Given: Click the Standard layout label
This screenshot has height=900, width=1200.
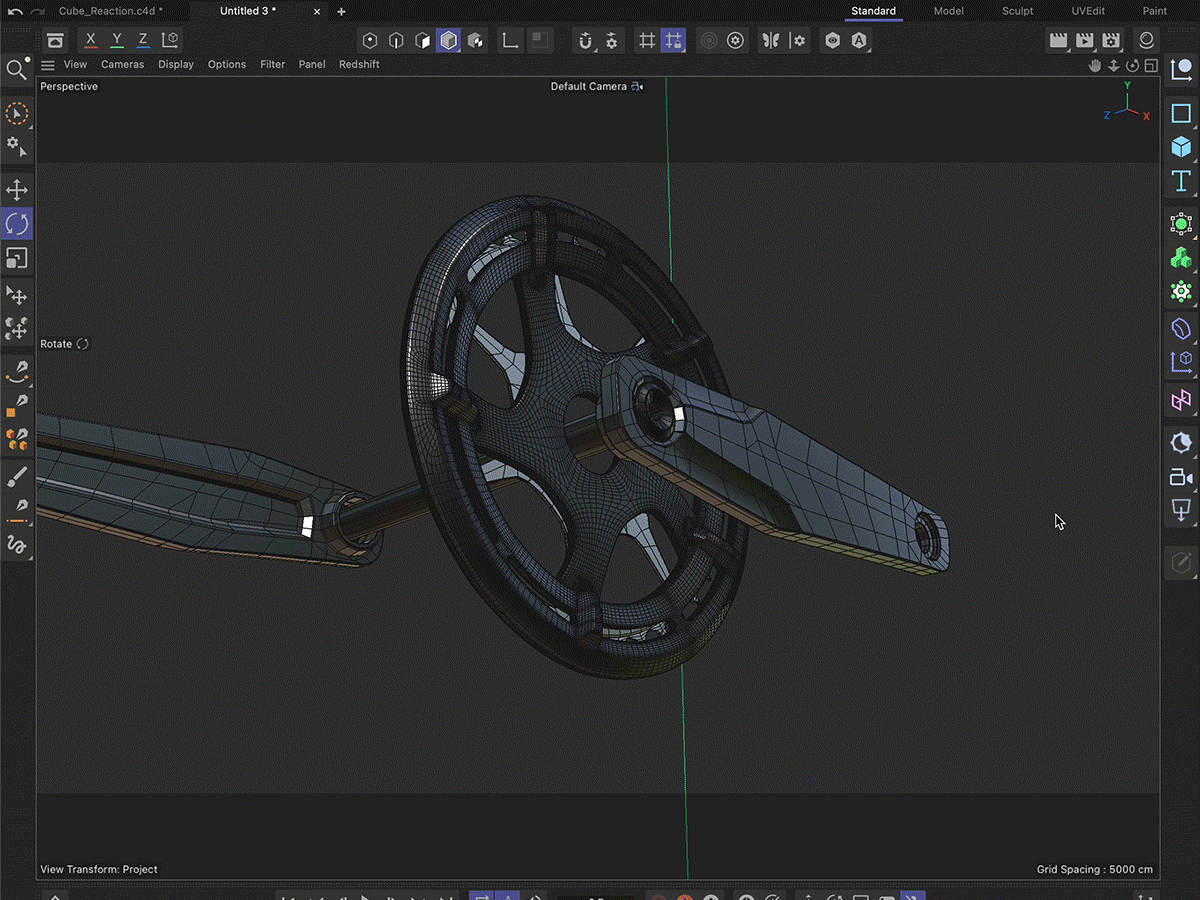Looking at the screenshot, I should (873, 11).
